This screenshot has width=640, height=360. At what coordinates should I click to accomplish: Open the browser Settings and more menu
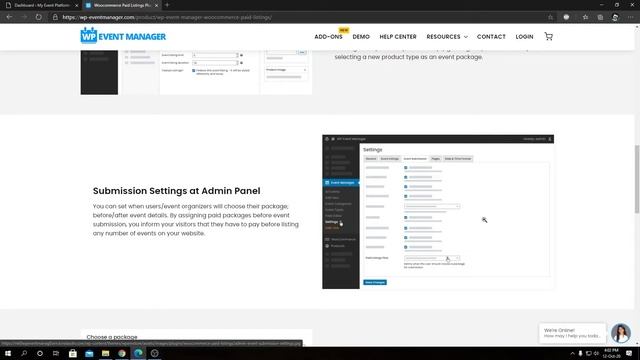tap(631, 17)
